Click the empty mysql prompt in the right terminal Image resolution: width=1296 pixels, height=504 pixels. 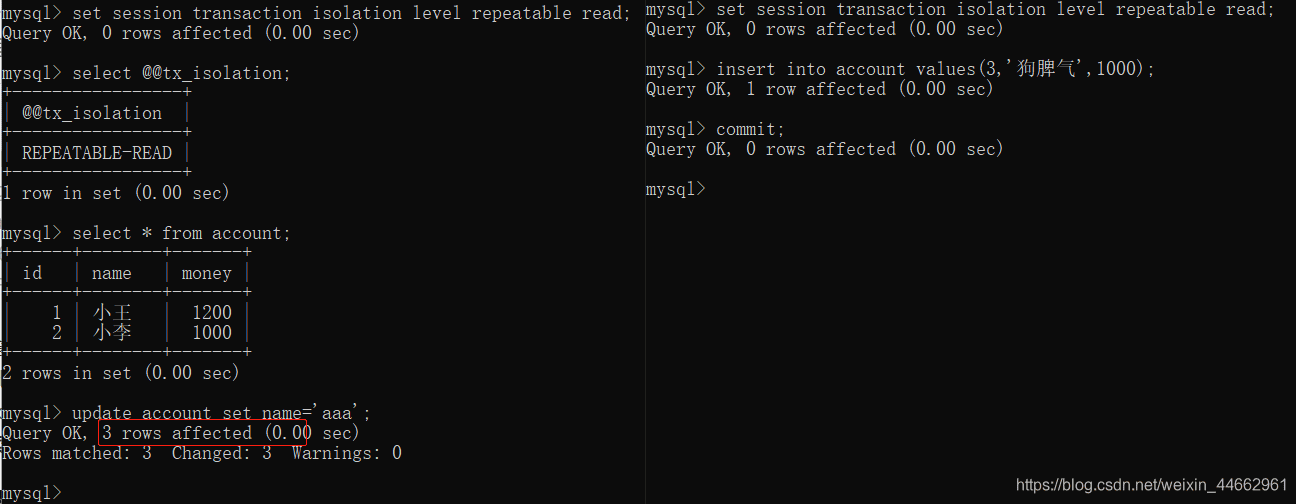[676, 189]
